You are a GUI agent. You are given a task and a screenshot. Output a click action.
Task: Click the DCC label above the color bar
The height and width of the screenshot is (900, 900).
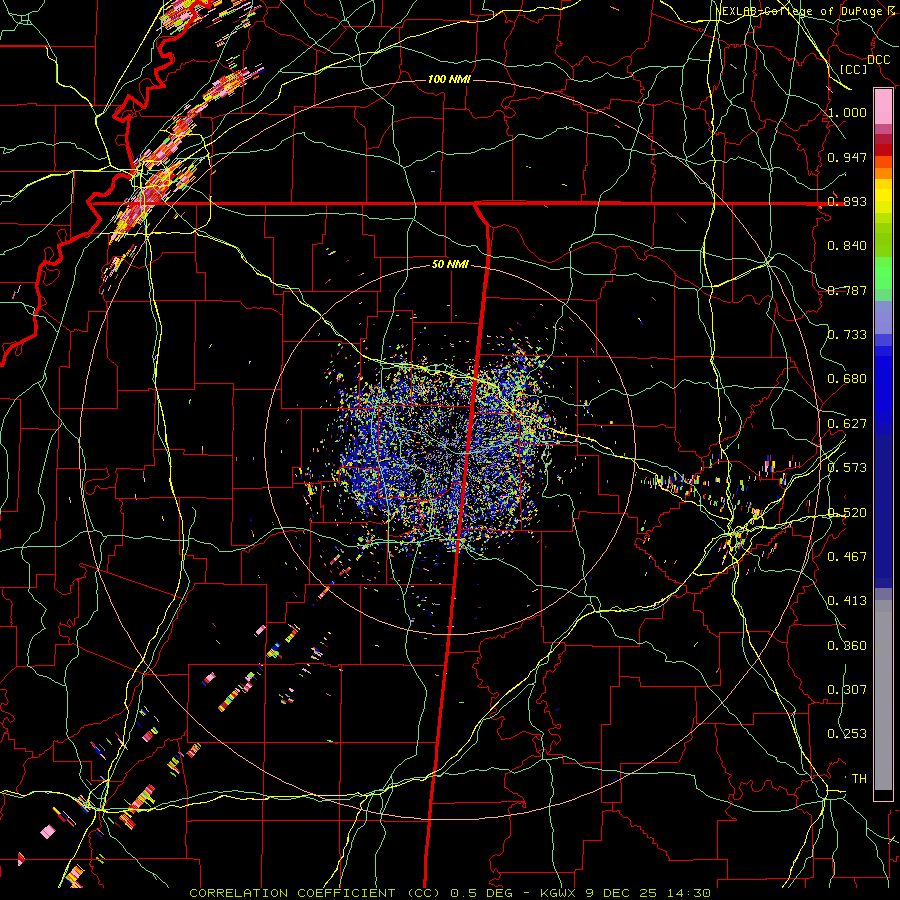878,60
